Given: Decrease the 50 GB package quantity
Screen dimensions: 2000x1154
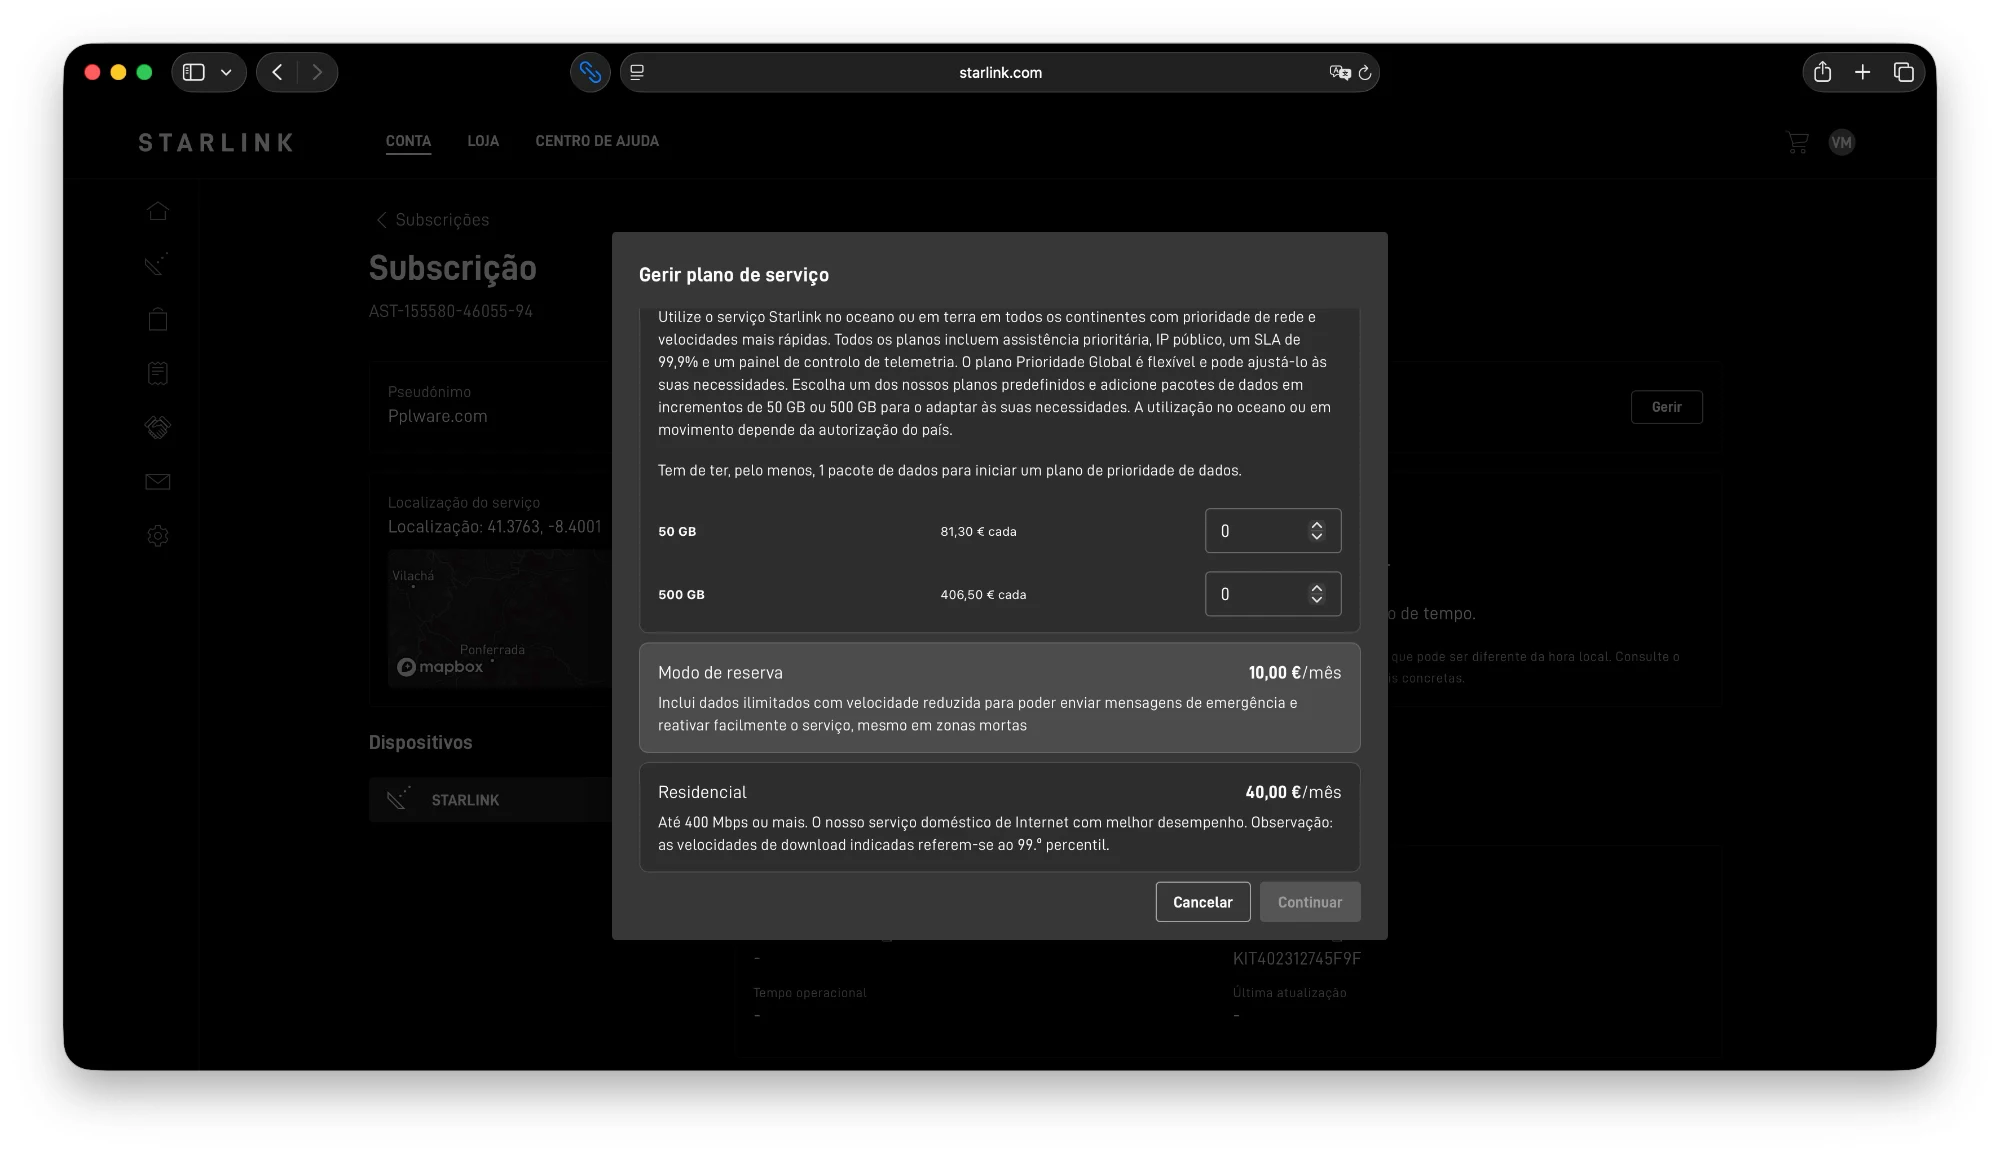Looking at the screenshot, I should click(x=1317, y=537).
